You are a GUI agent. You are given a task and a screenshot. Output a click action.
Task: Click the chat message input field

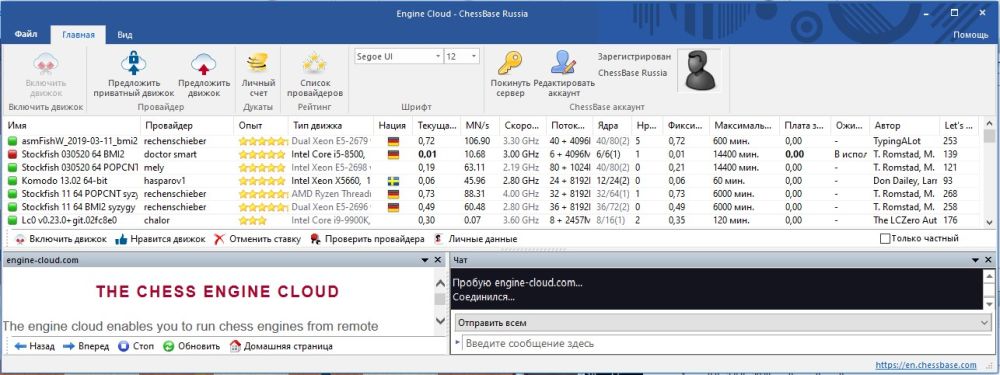[726, 343]
